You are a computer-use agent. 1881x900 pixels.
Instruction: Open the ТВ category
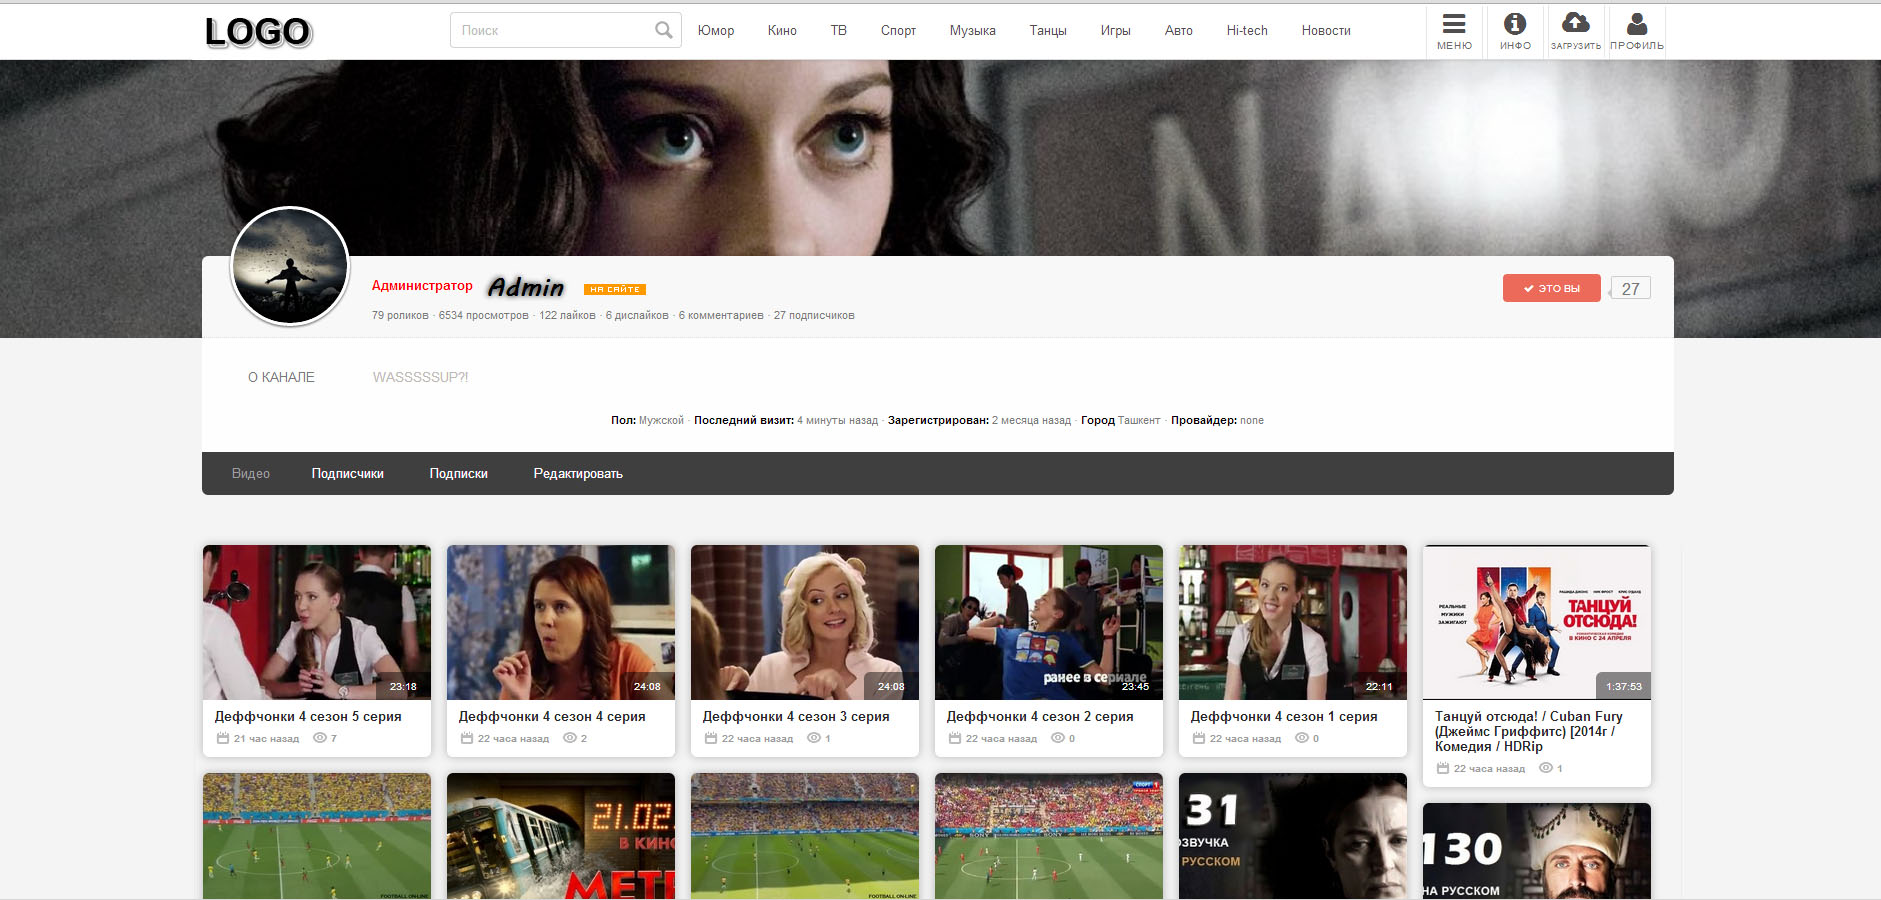(839, 30)
